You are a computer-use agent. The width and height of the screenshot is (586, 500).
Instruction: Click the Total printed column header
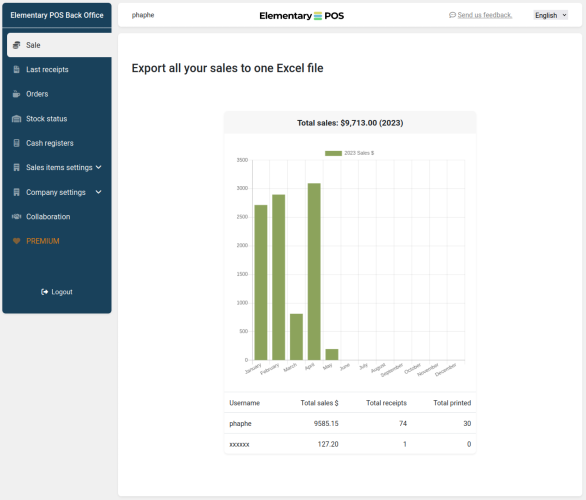452,403
